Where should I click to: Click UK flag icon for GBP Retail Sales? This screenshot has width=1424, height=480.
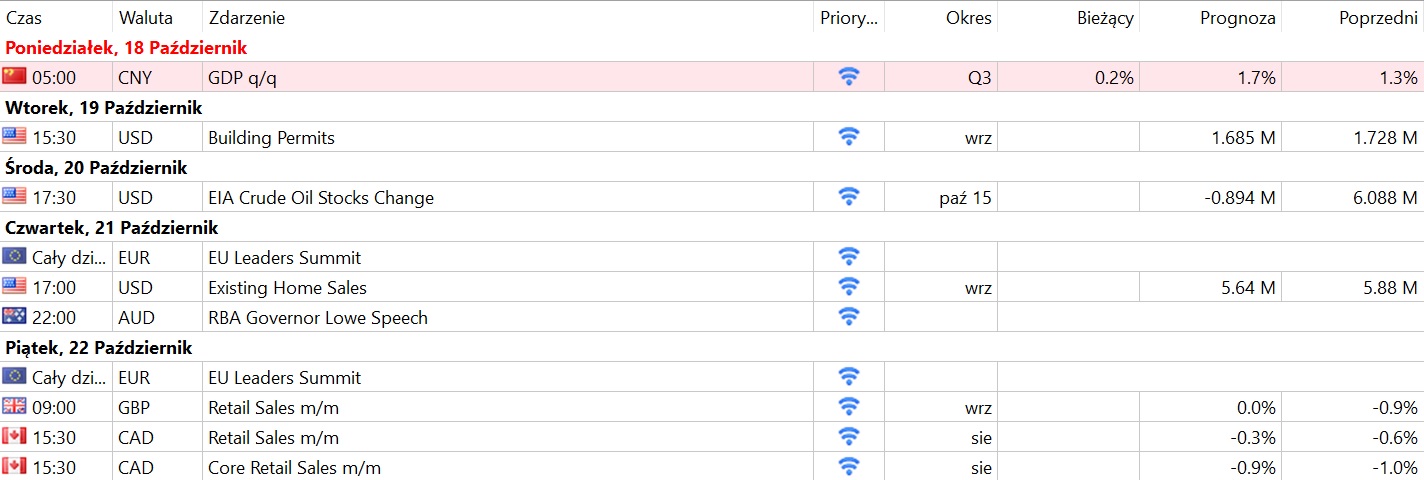coord(14,406)
